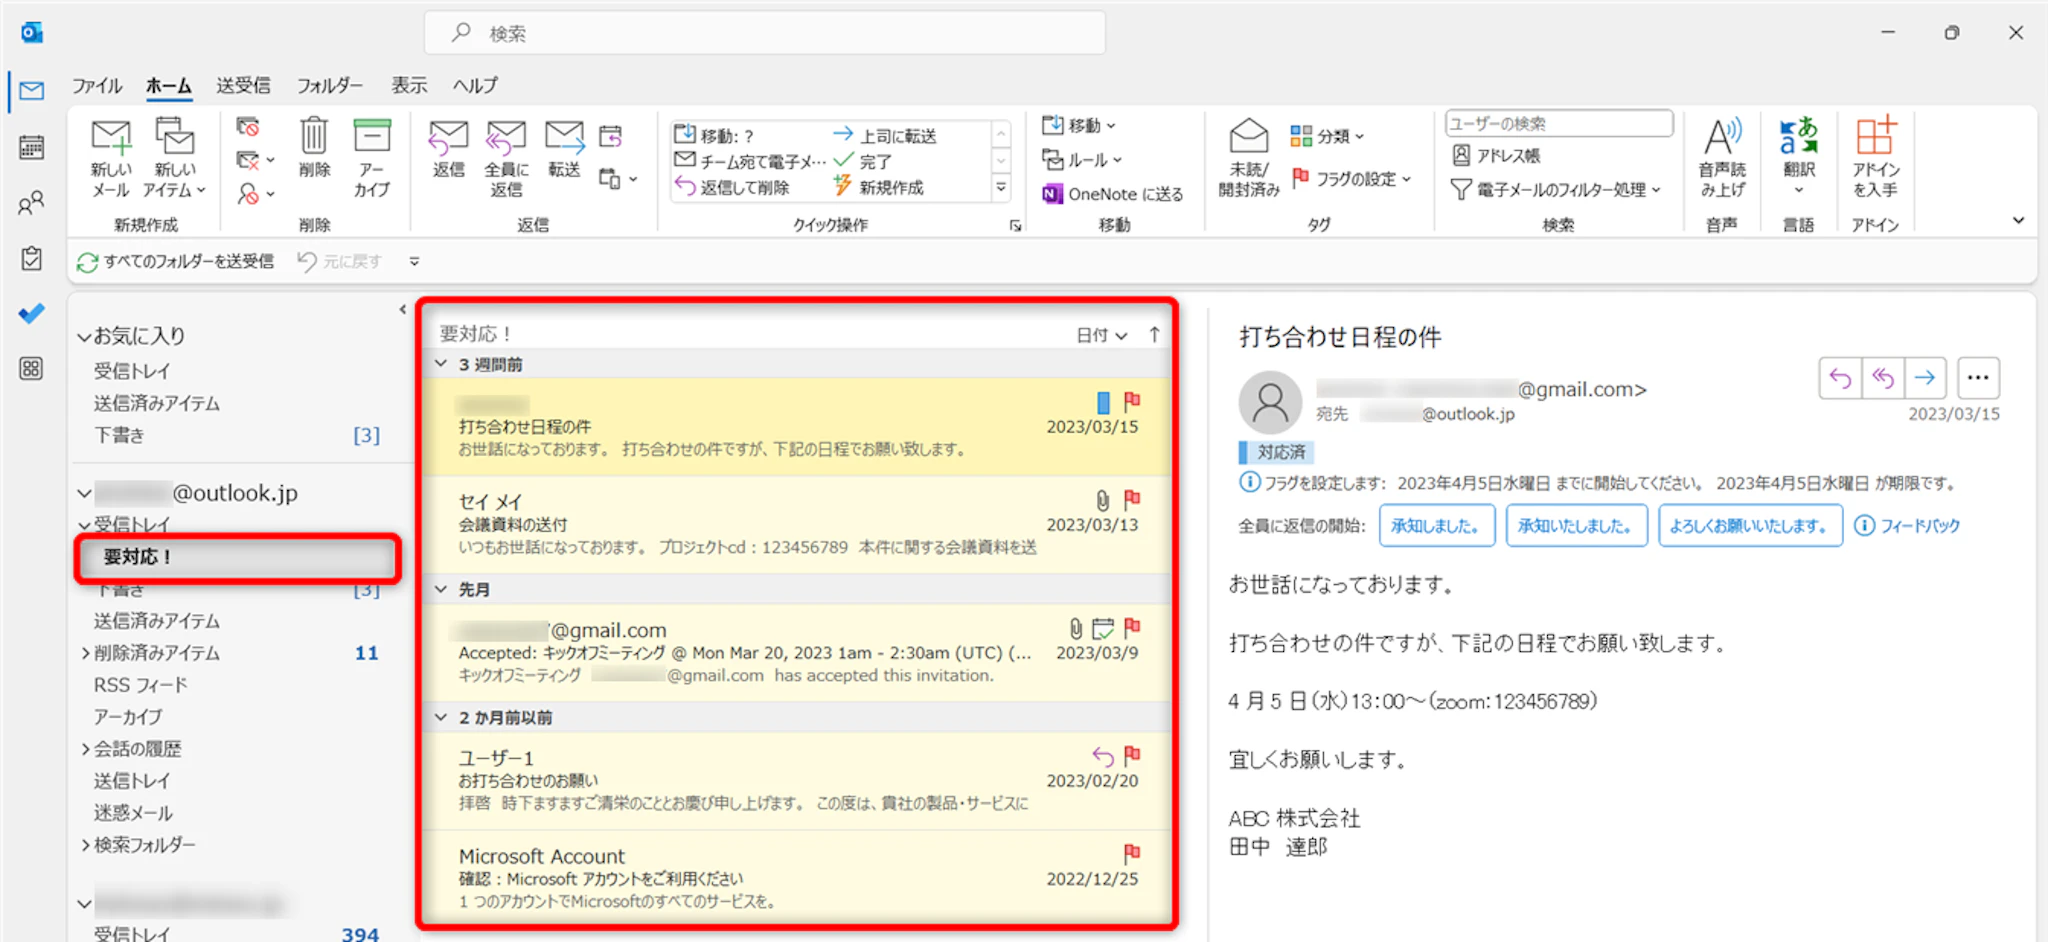Click the New Mail icon
This screenshot has width=2048, height=942.
tap(110, 138)
